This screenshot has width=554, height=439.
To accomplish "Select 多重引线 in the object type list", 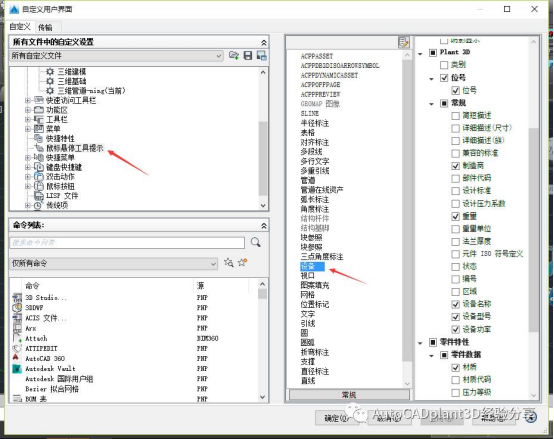I will click(x=315, y=171).
